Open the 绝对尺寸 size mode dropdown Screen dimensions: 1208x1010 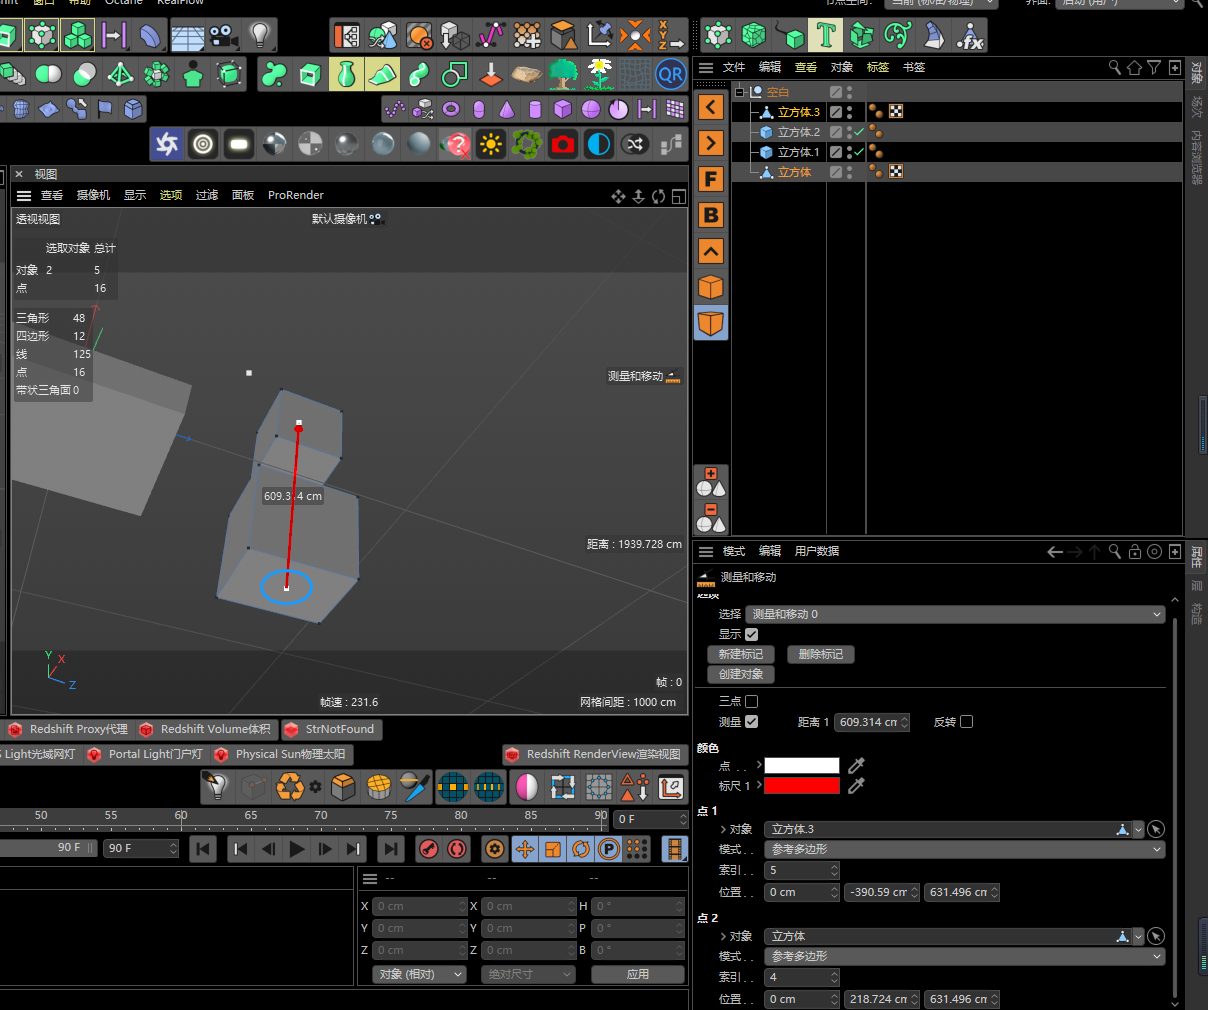click(x=528, y=974)
